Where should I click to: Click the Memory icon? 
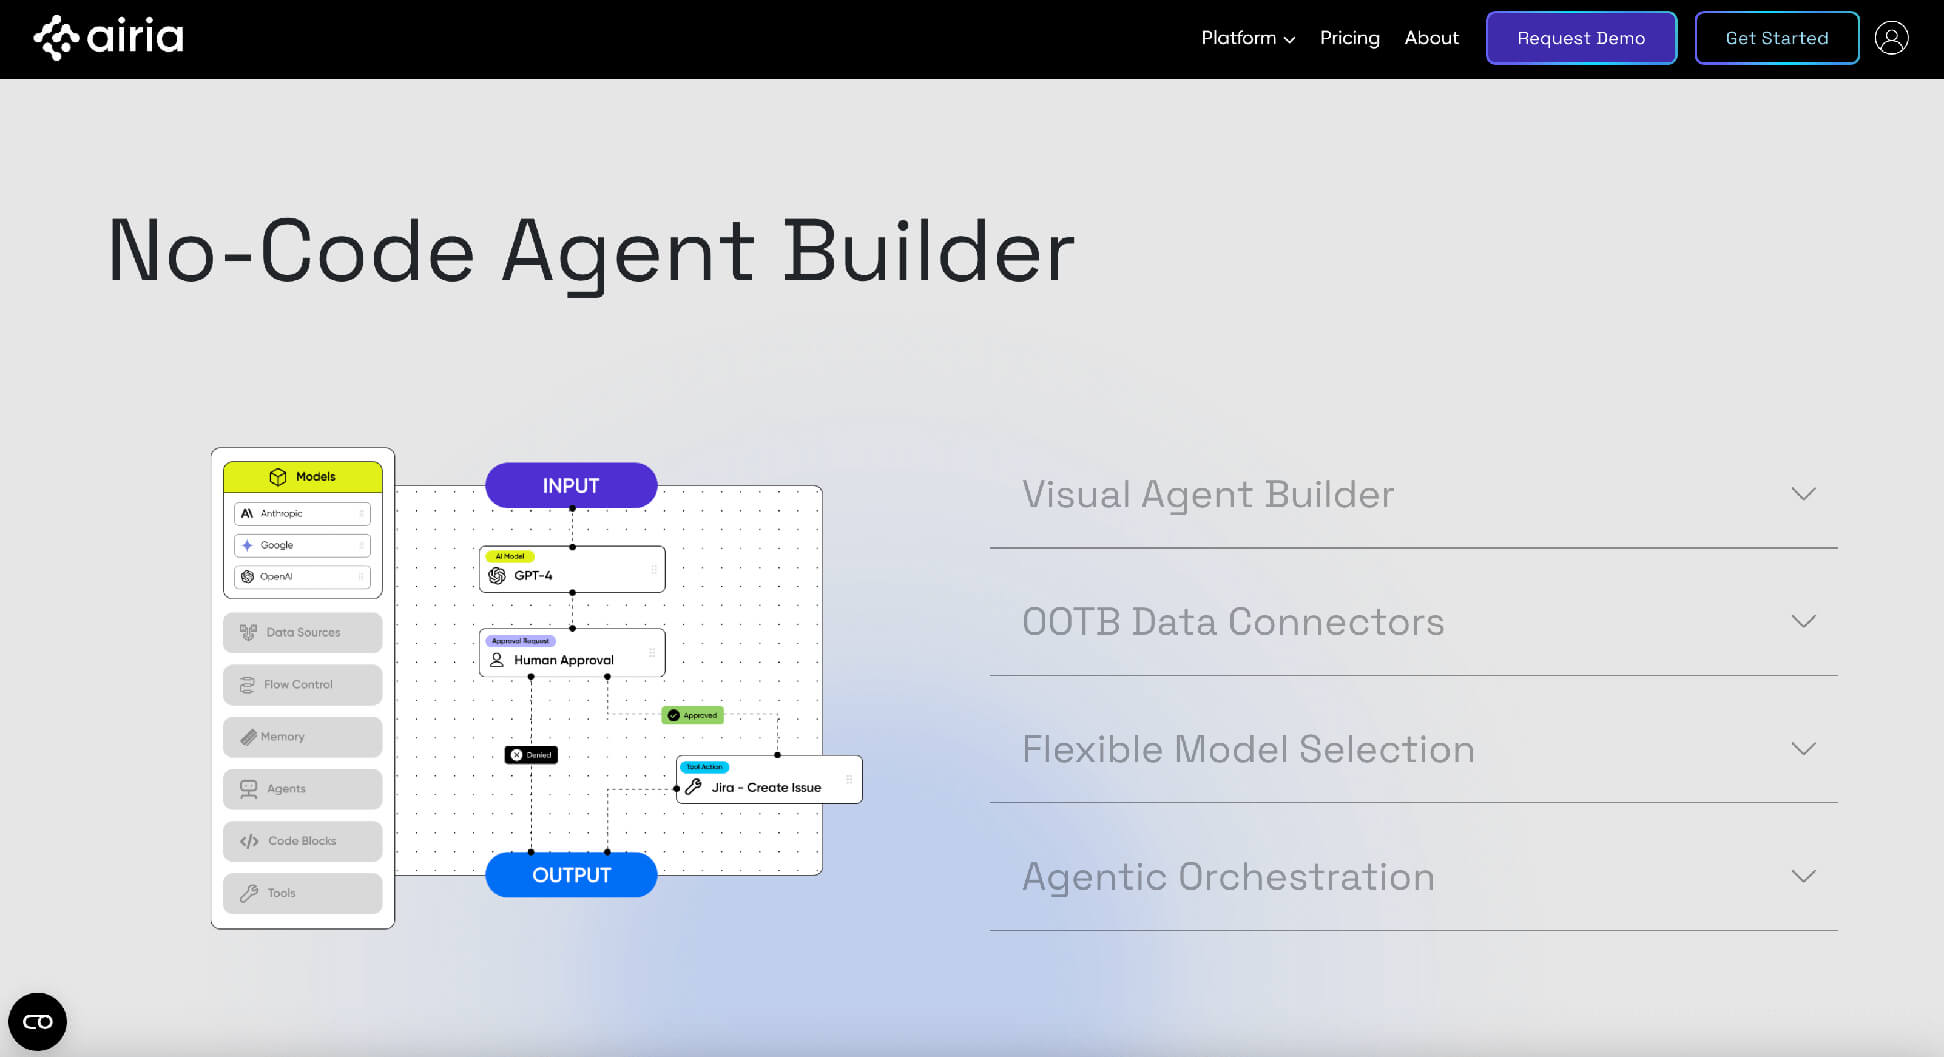coord(248,737)
